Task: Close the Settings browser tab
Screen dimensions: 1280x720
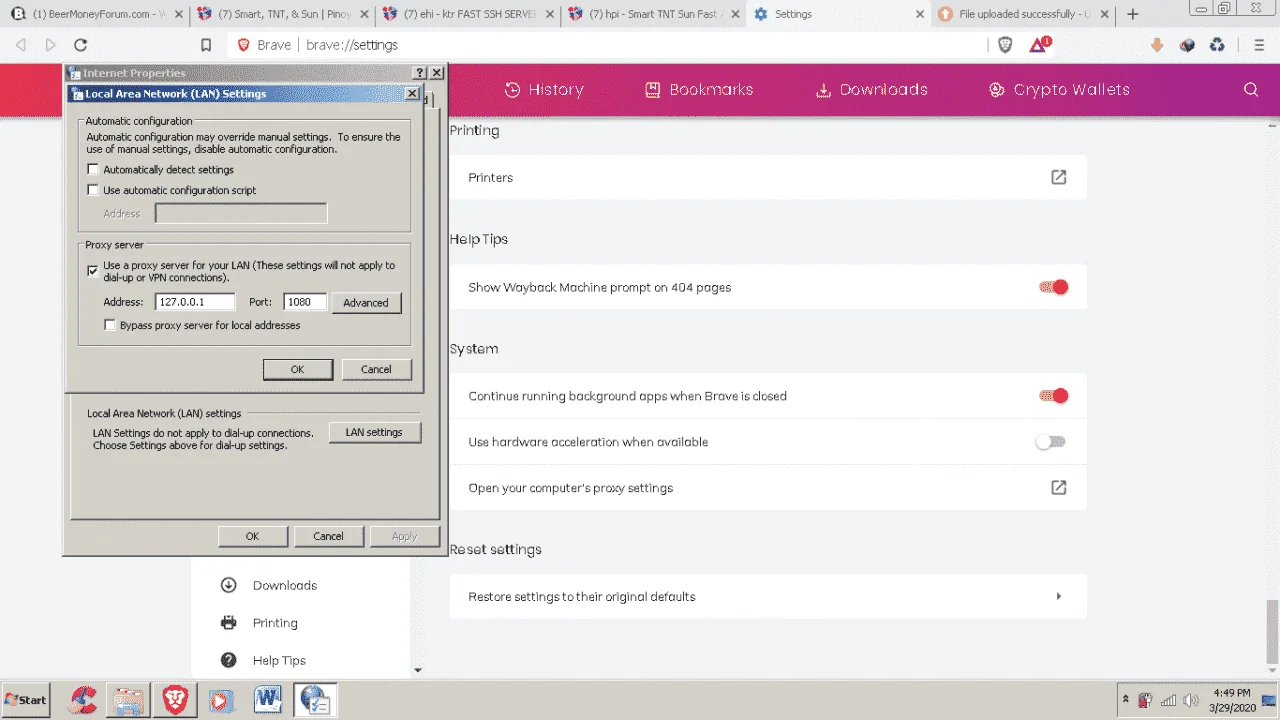Action: (x=918, y=14)
